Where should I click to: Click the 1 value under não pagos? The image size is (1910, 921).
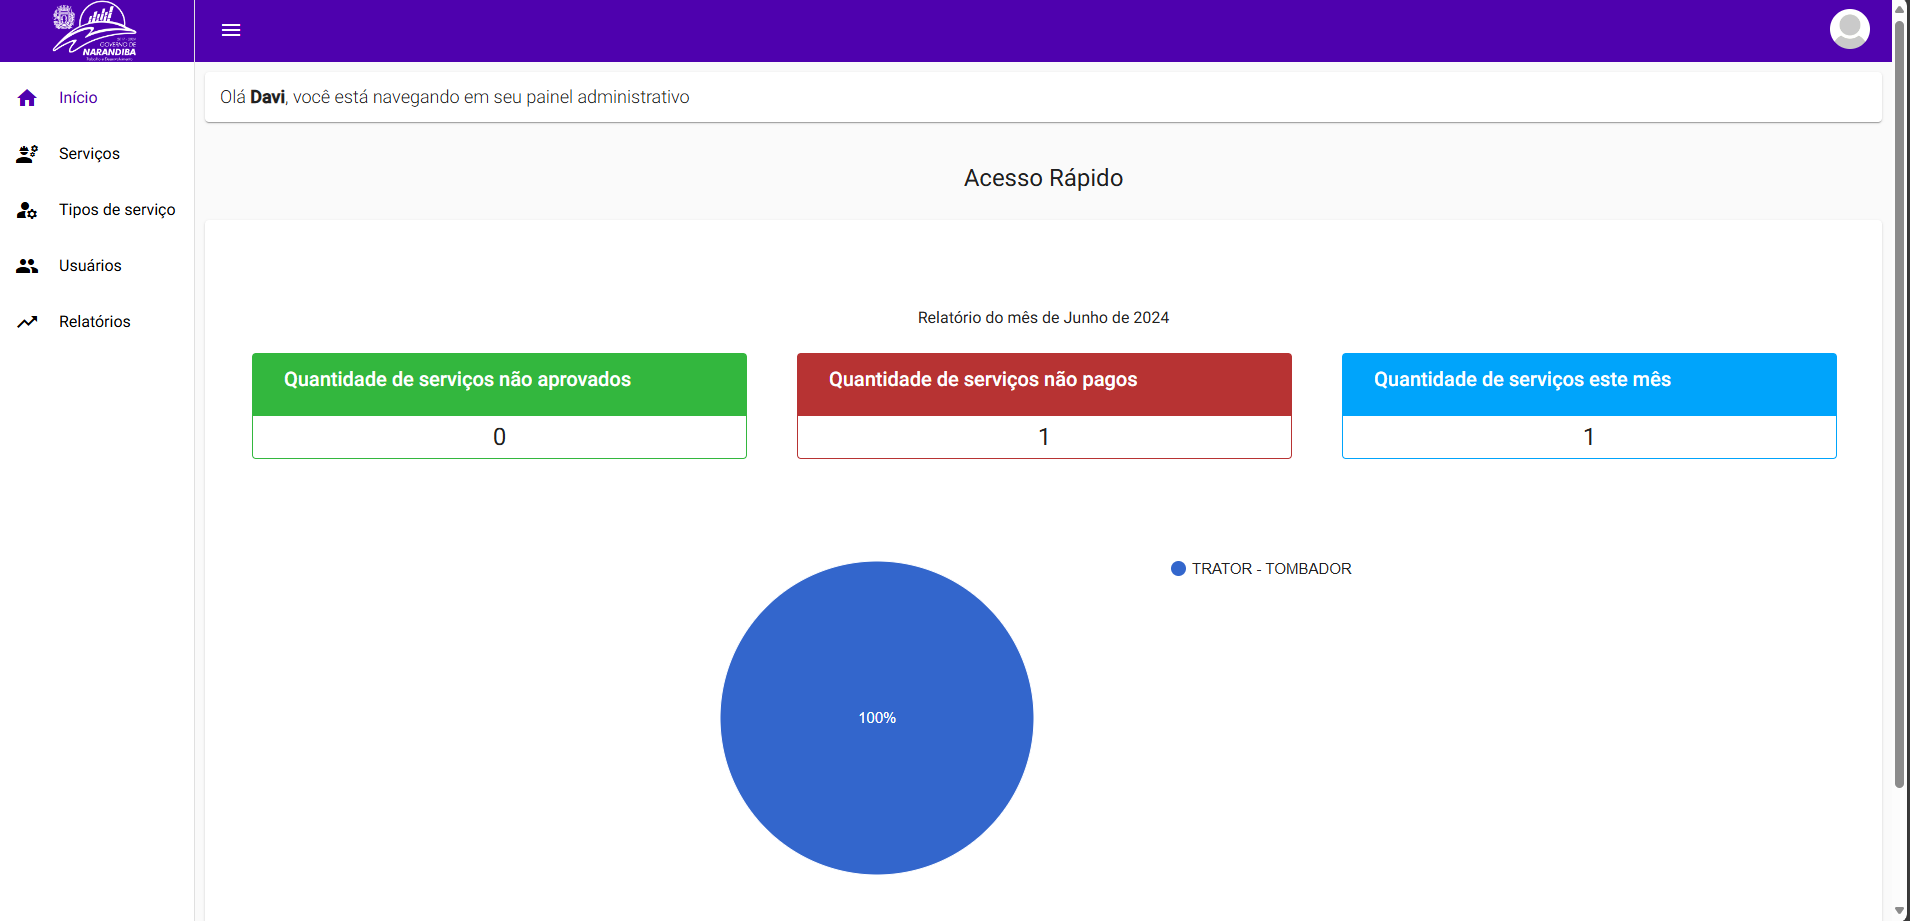1044,437
